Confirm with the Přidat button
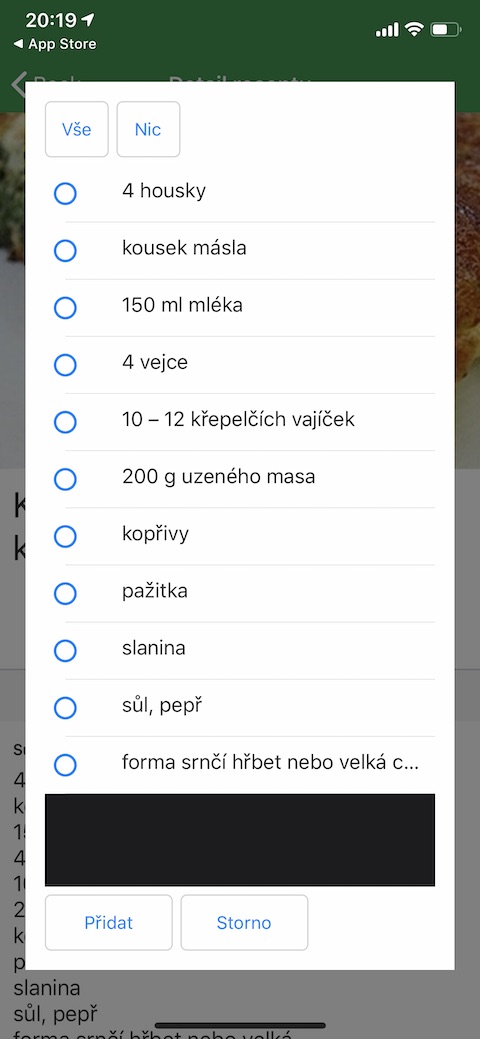This screenshot has width=480, height=1039. [x=109, y=922]
